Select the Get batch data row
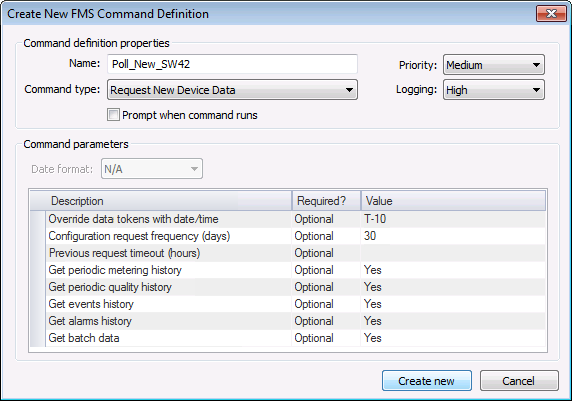Screen dimensions: 572x401 click(288, 338)
